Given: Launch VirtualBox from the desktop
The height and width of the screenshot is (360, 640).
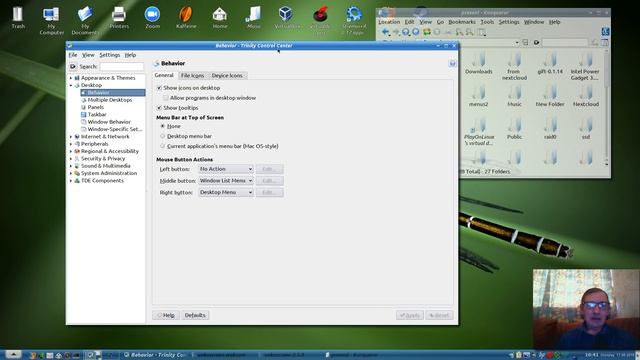Looking at the screenshot, I should (287, 17).
